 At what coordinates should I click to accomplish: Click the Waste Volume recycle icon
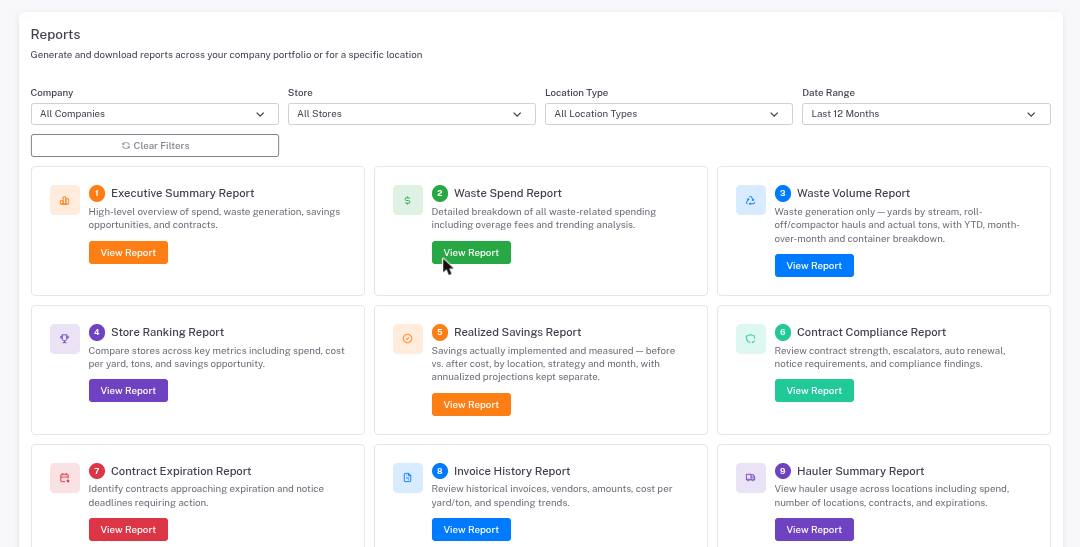751,200
